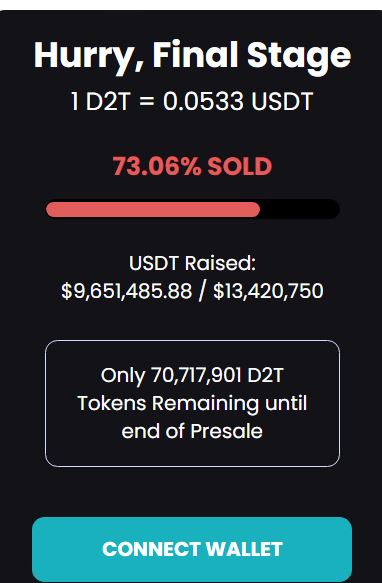This screenshot has height=583, width=382.
Task: Click the end of Presale text
Action: (192, 431)
